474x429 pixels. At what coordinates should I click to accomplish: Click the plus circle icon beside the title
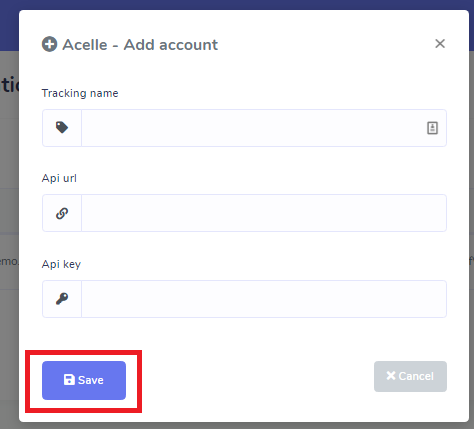[49, 44]
